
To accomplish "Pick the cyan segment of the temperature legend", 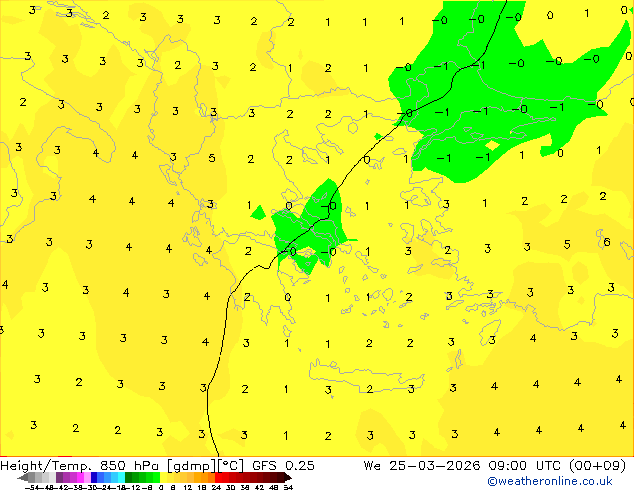I will pyautogui.click(x=121, y=477).
